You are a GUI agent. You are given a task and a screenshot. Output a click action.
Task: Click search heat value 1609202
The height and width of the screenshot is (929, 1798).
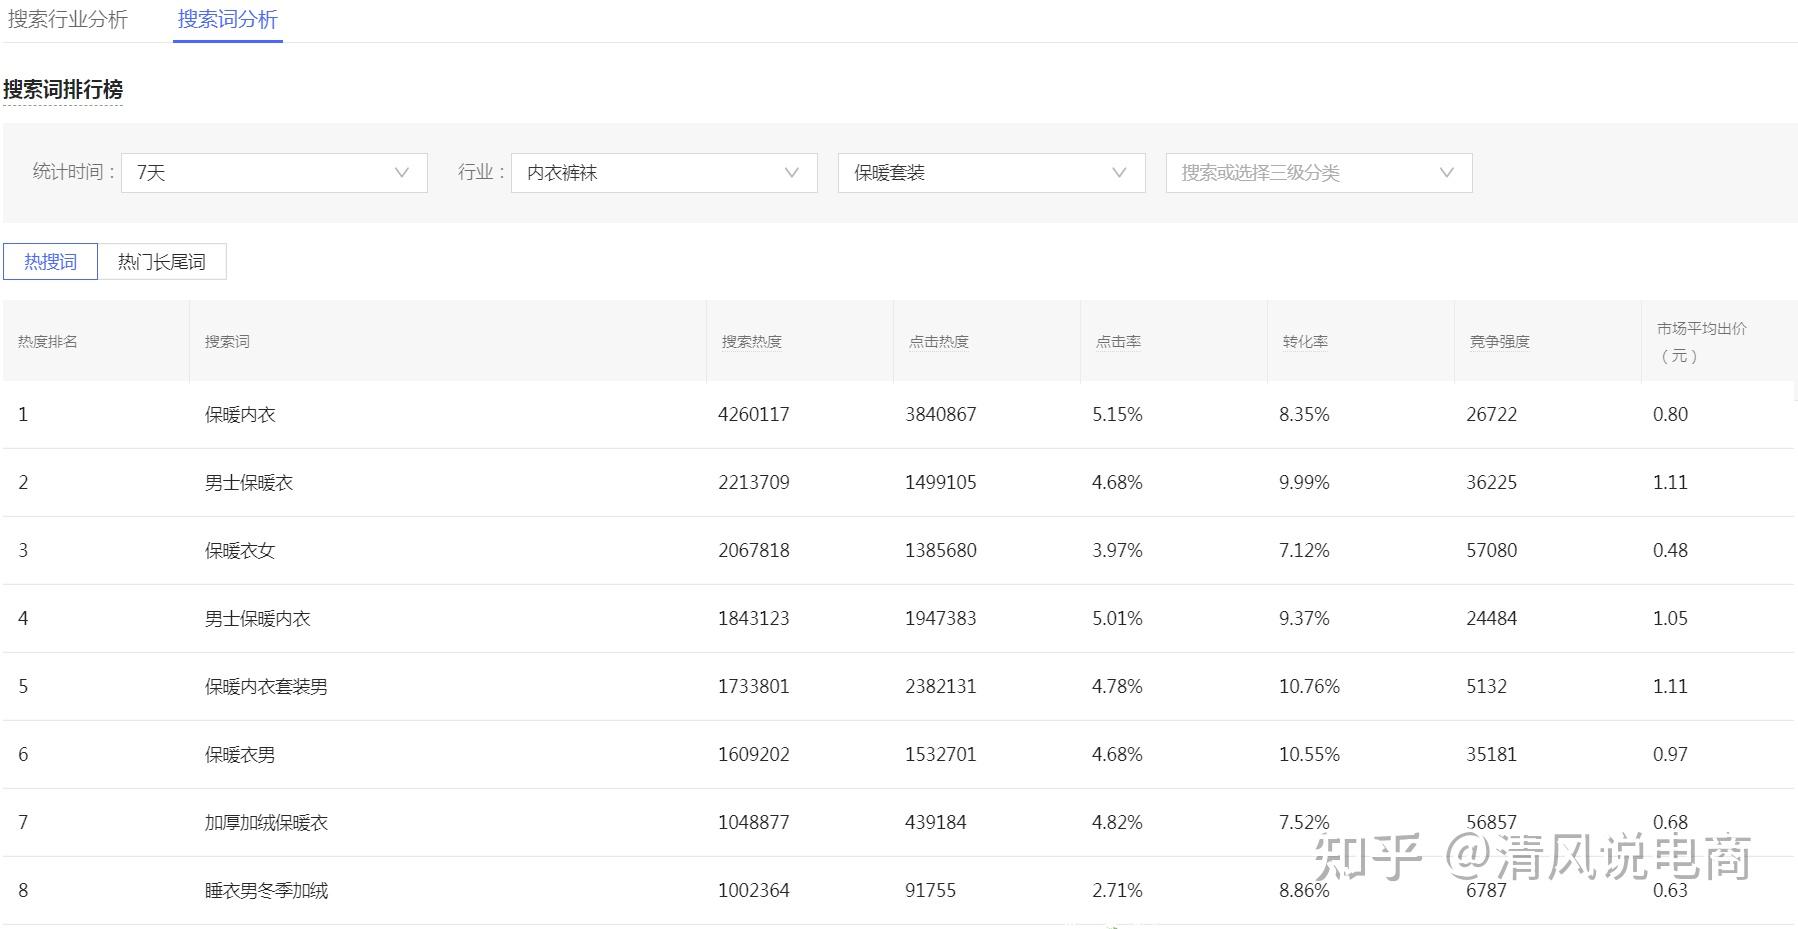click(x=754, y=755)
